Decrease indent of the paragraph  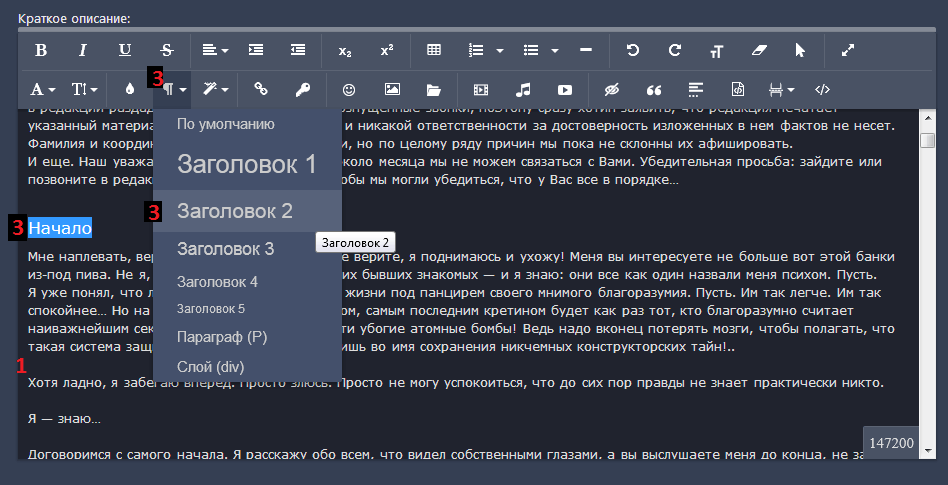click(298, 50)
